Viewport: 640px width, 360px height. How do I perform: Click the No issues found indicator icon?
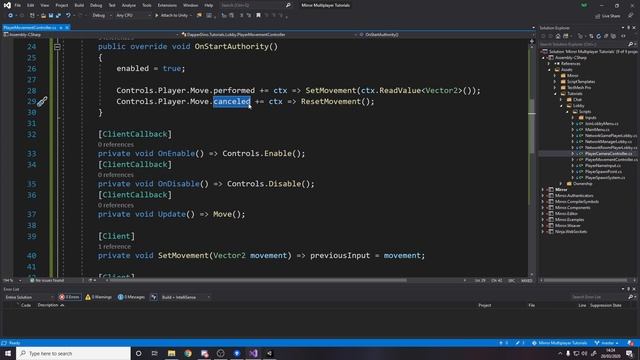pos(32,280)
